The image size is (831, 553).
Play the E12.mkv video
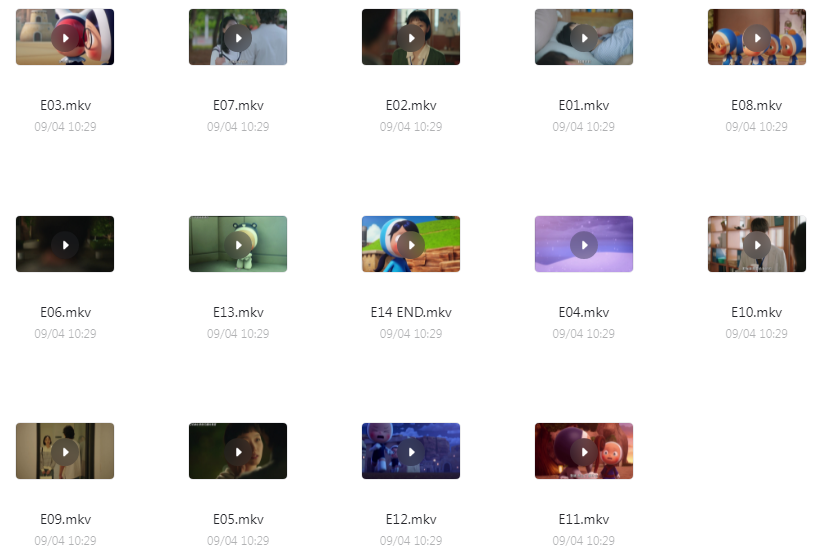411,452
